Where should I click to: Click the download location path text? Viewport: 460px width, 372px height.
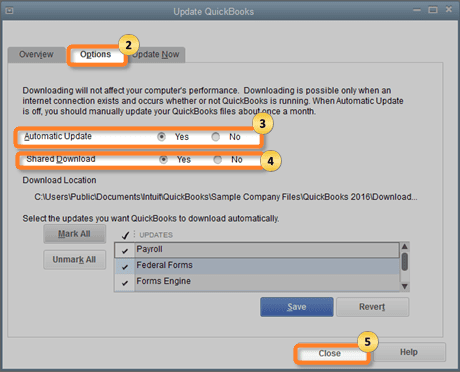click(x=226, y=197)
